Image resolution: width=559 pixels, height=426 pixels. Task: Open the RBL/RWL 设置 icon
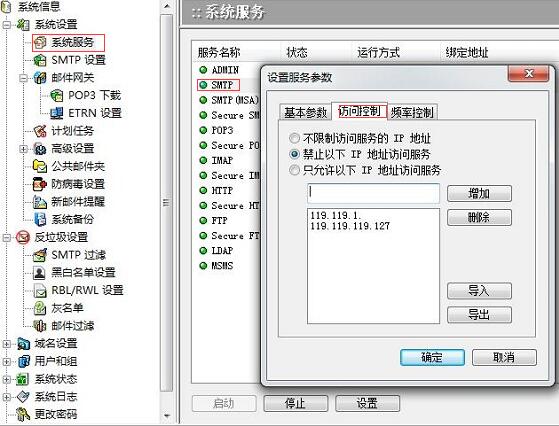40,290
